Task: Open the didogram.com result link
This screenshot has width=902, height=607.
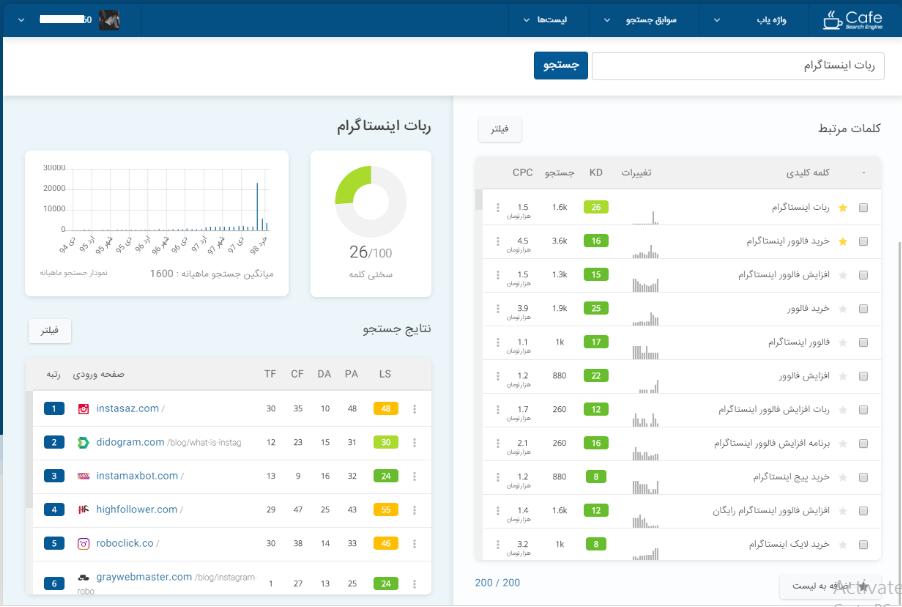Action: point(130,442)
